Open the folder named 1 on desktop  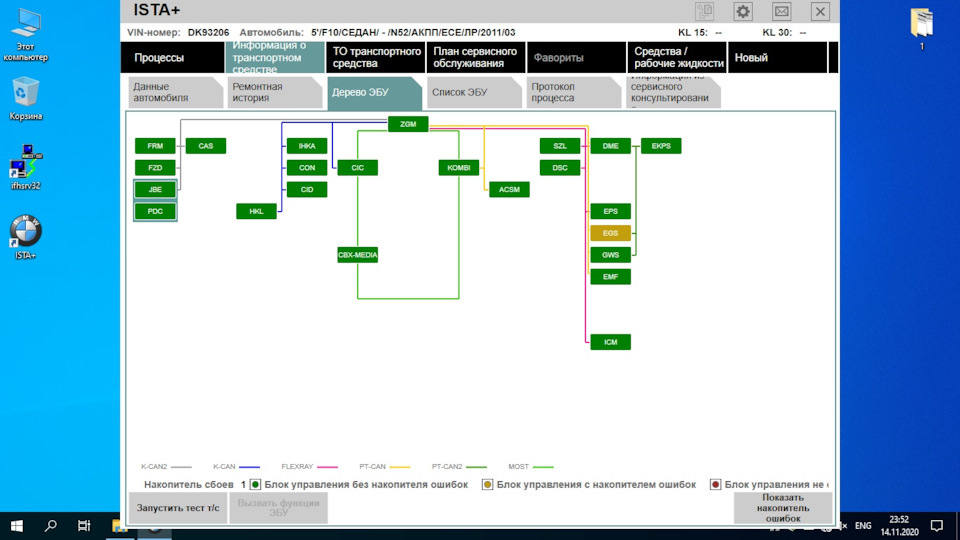point(921,29)
